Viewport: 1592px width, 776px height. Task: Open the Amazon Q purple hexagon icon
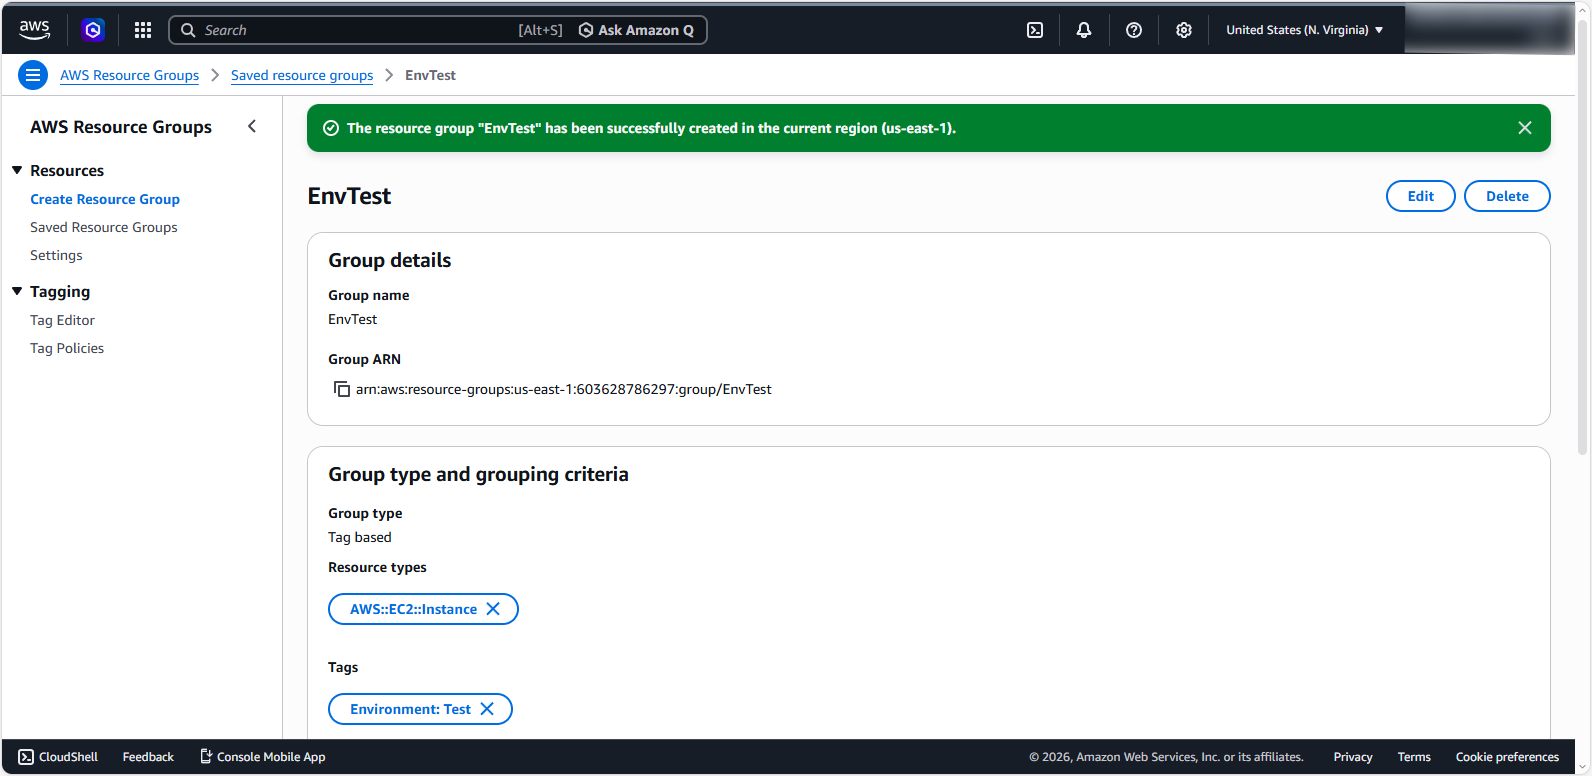[x=93, y=30]
